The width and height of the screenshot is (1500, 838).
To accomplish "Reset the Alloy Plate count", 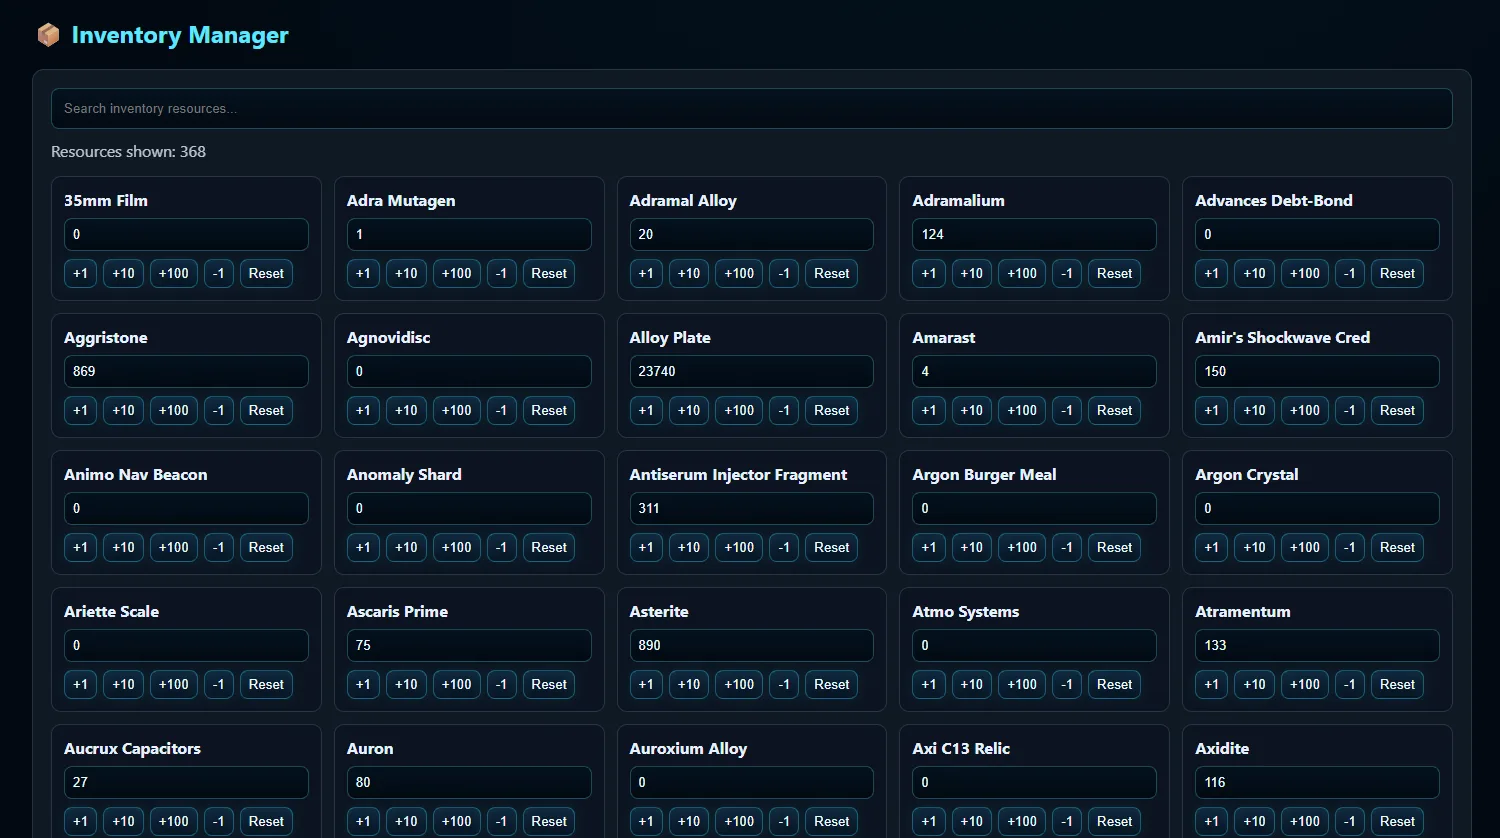I will (832, 410).
